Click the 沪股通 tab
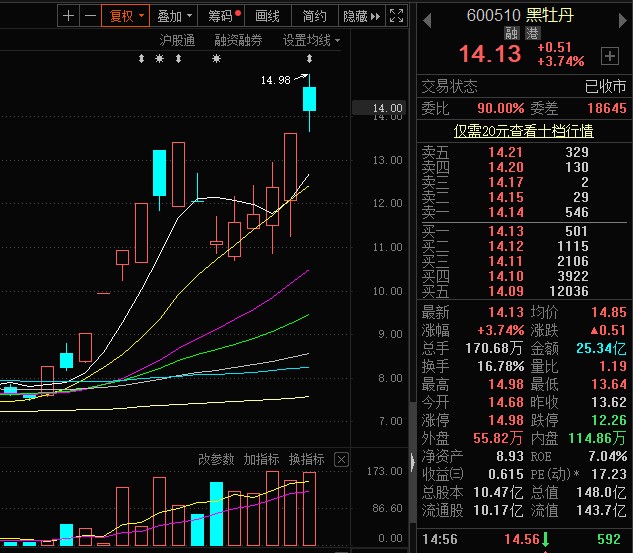This screenshot has height=553, width=633. coord(177,40)
